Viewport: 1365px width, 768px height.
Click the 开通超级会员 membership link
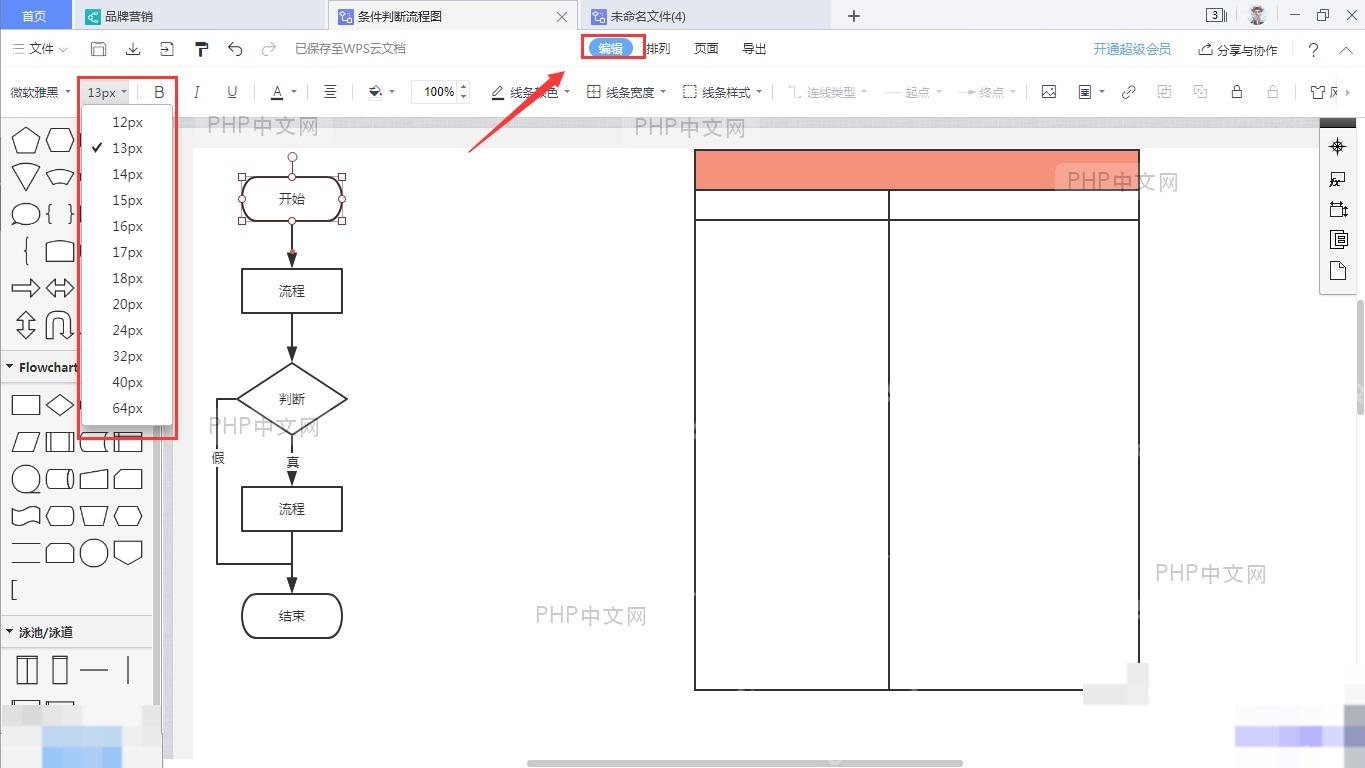(1132, 49)
